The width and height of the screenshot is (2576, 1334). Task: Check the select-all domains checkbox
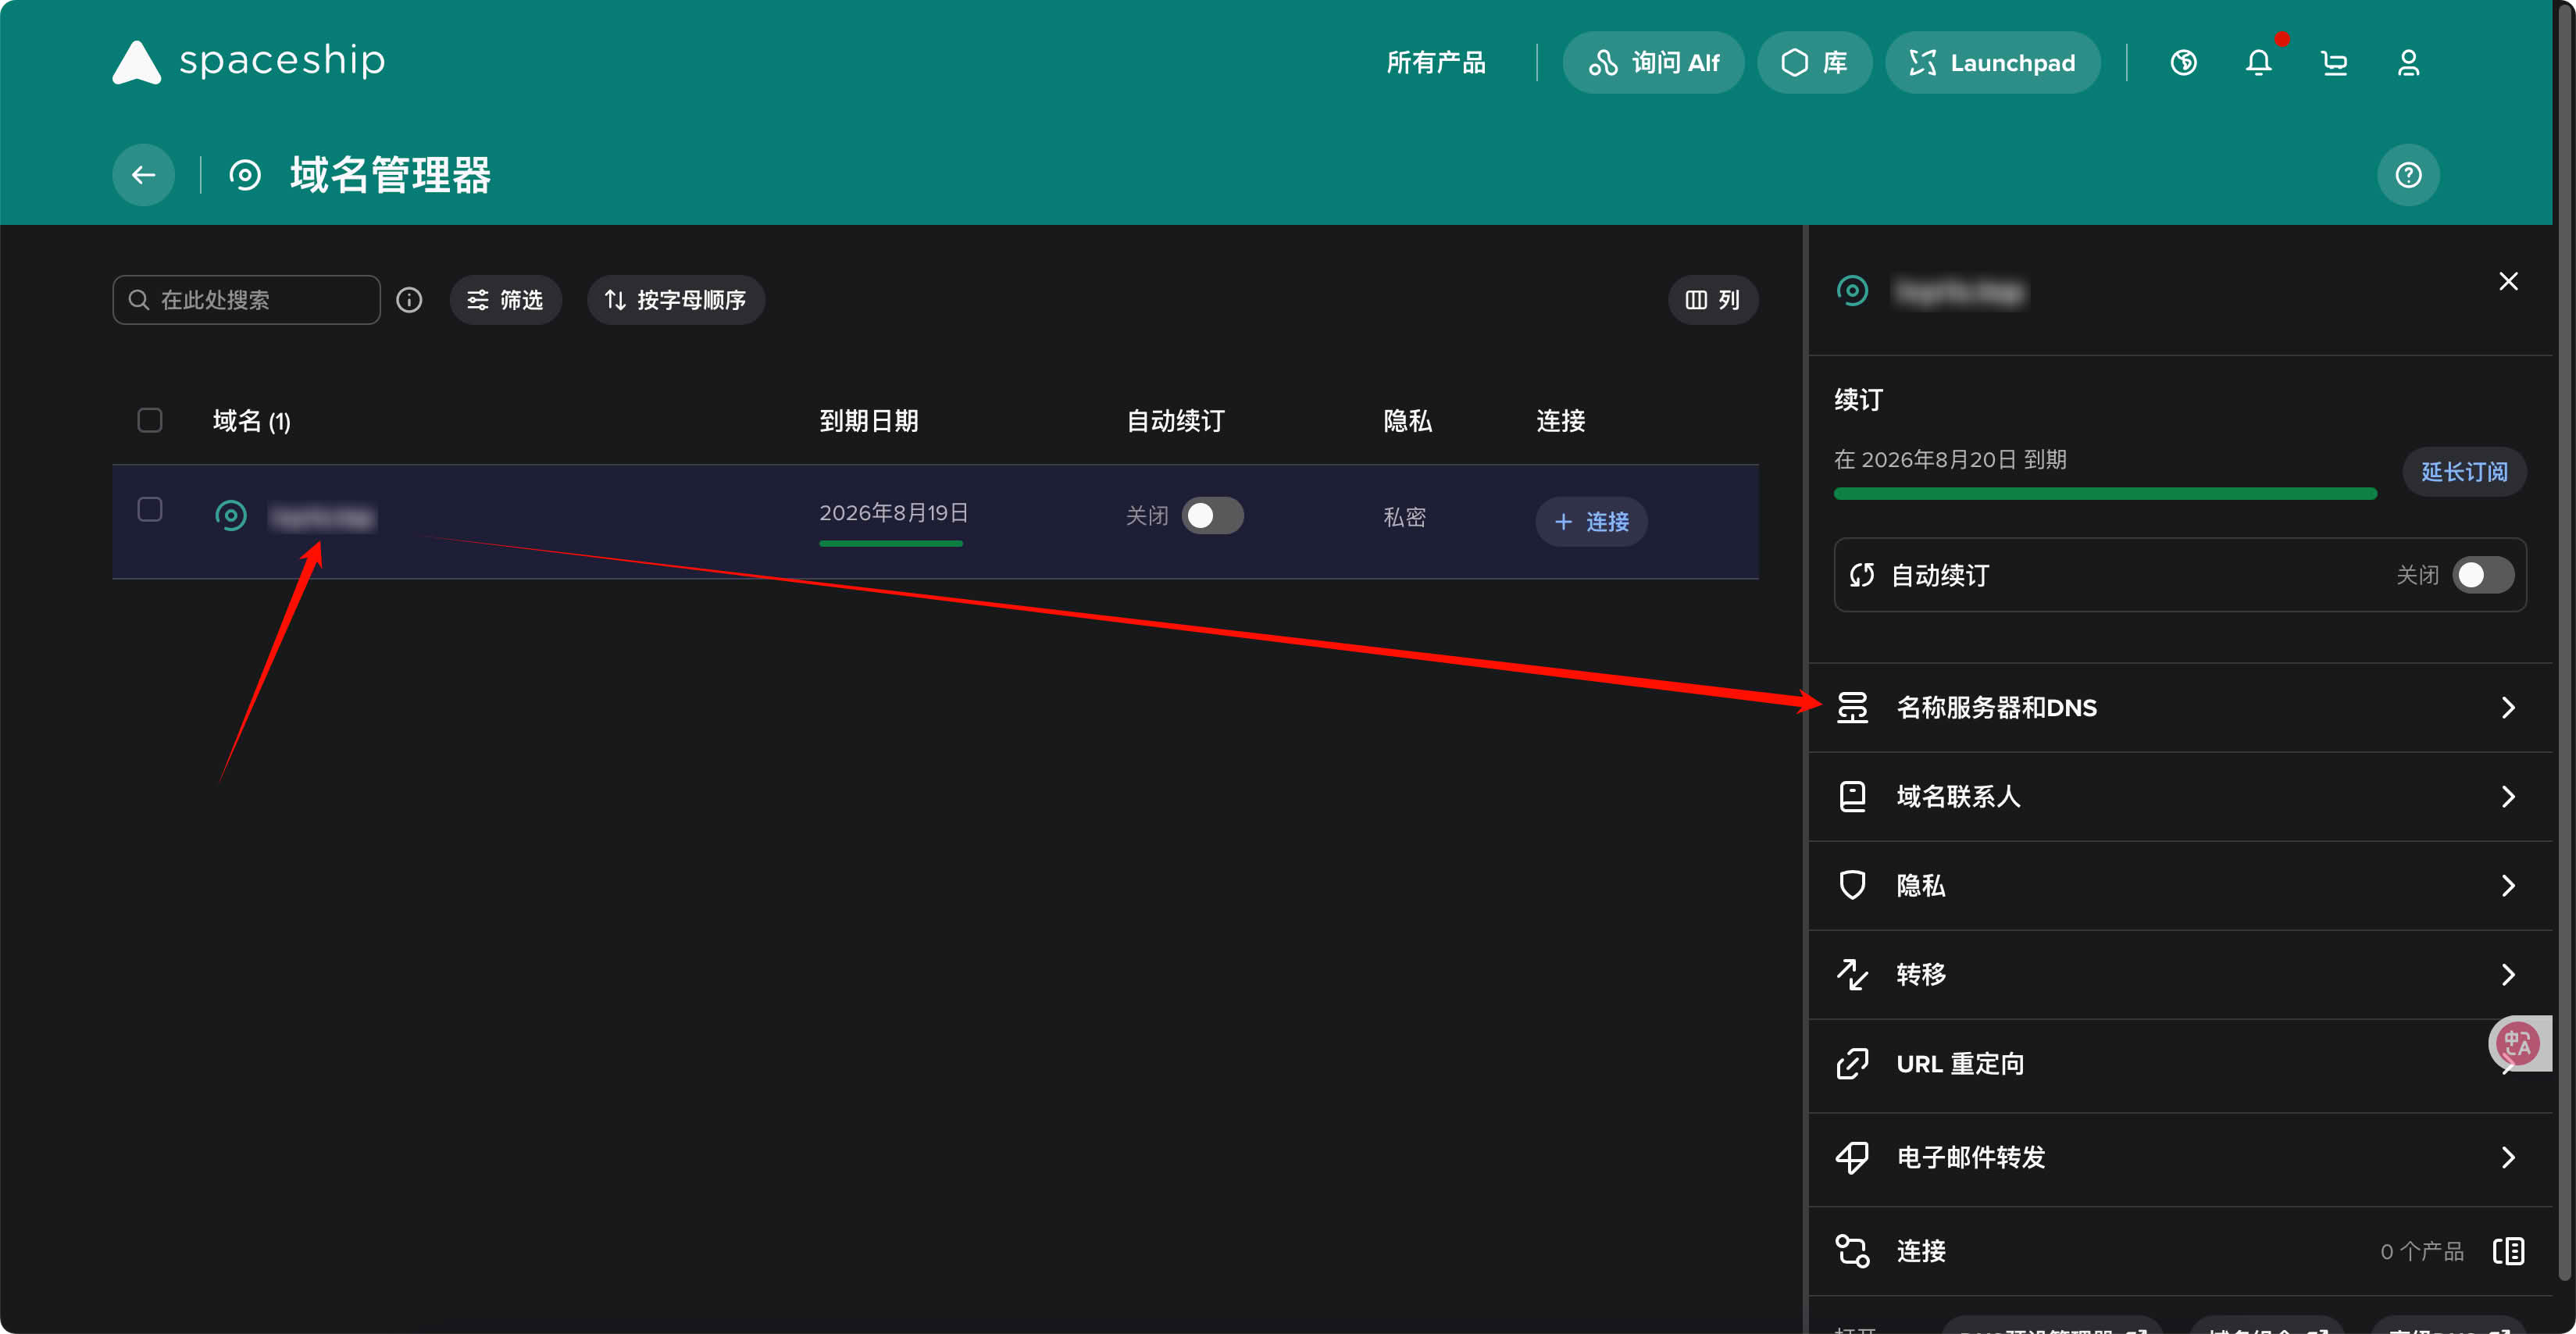click(x=150, y=420)
